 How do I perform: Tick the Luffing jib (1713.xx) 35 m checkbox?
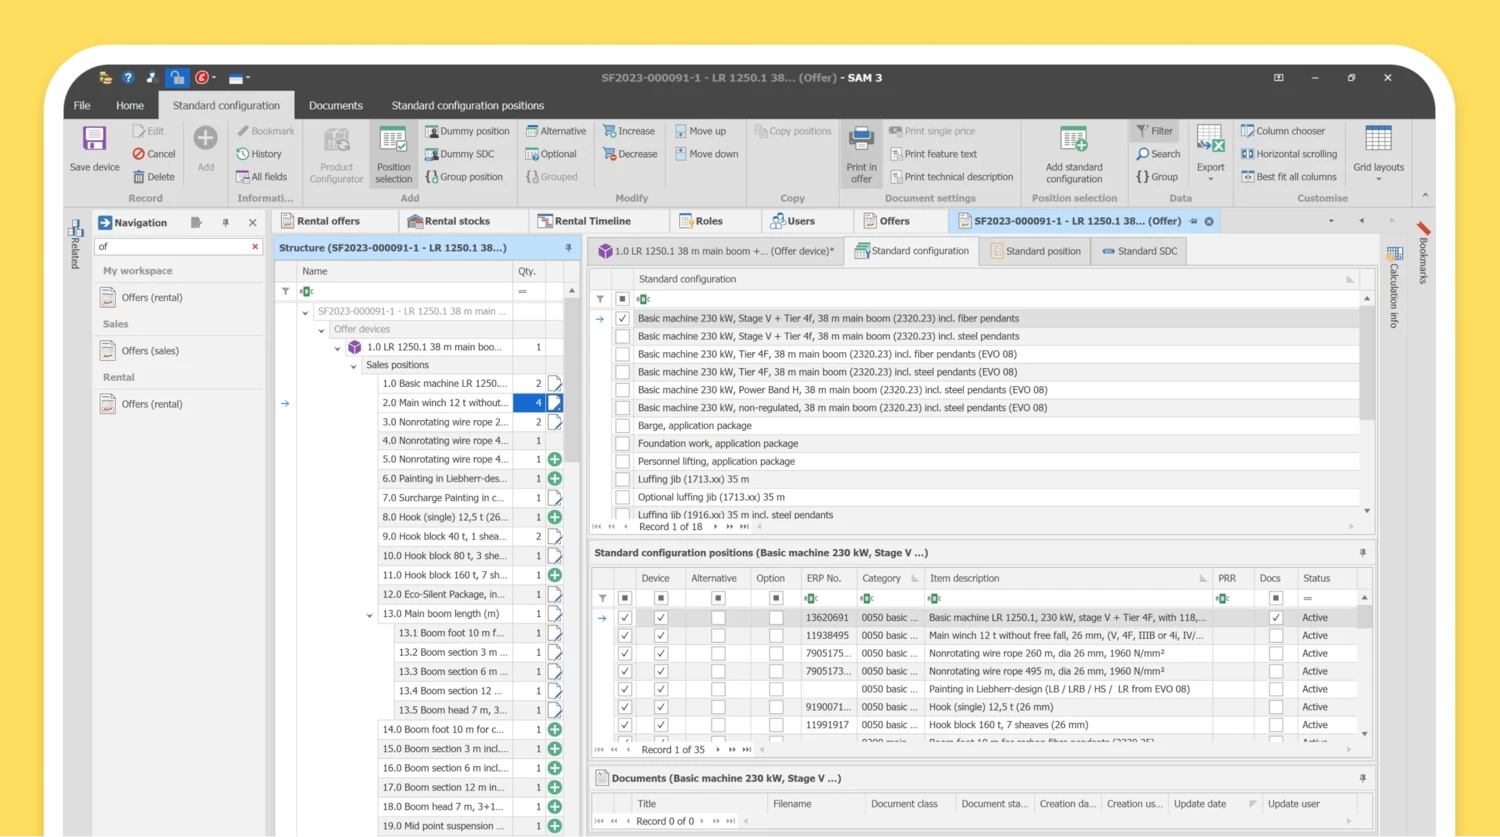click(x=622, y=480)
